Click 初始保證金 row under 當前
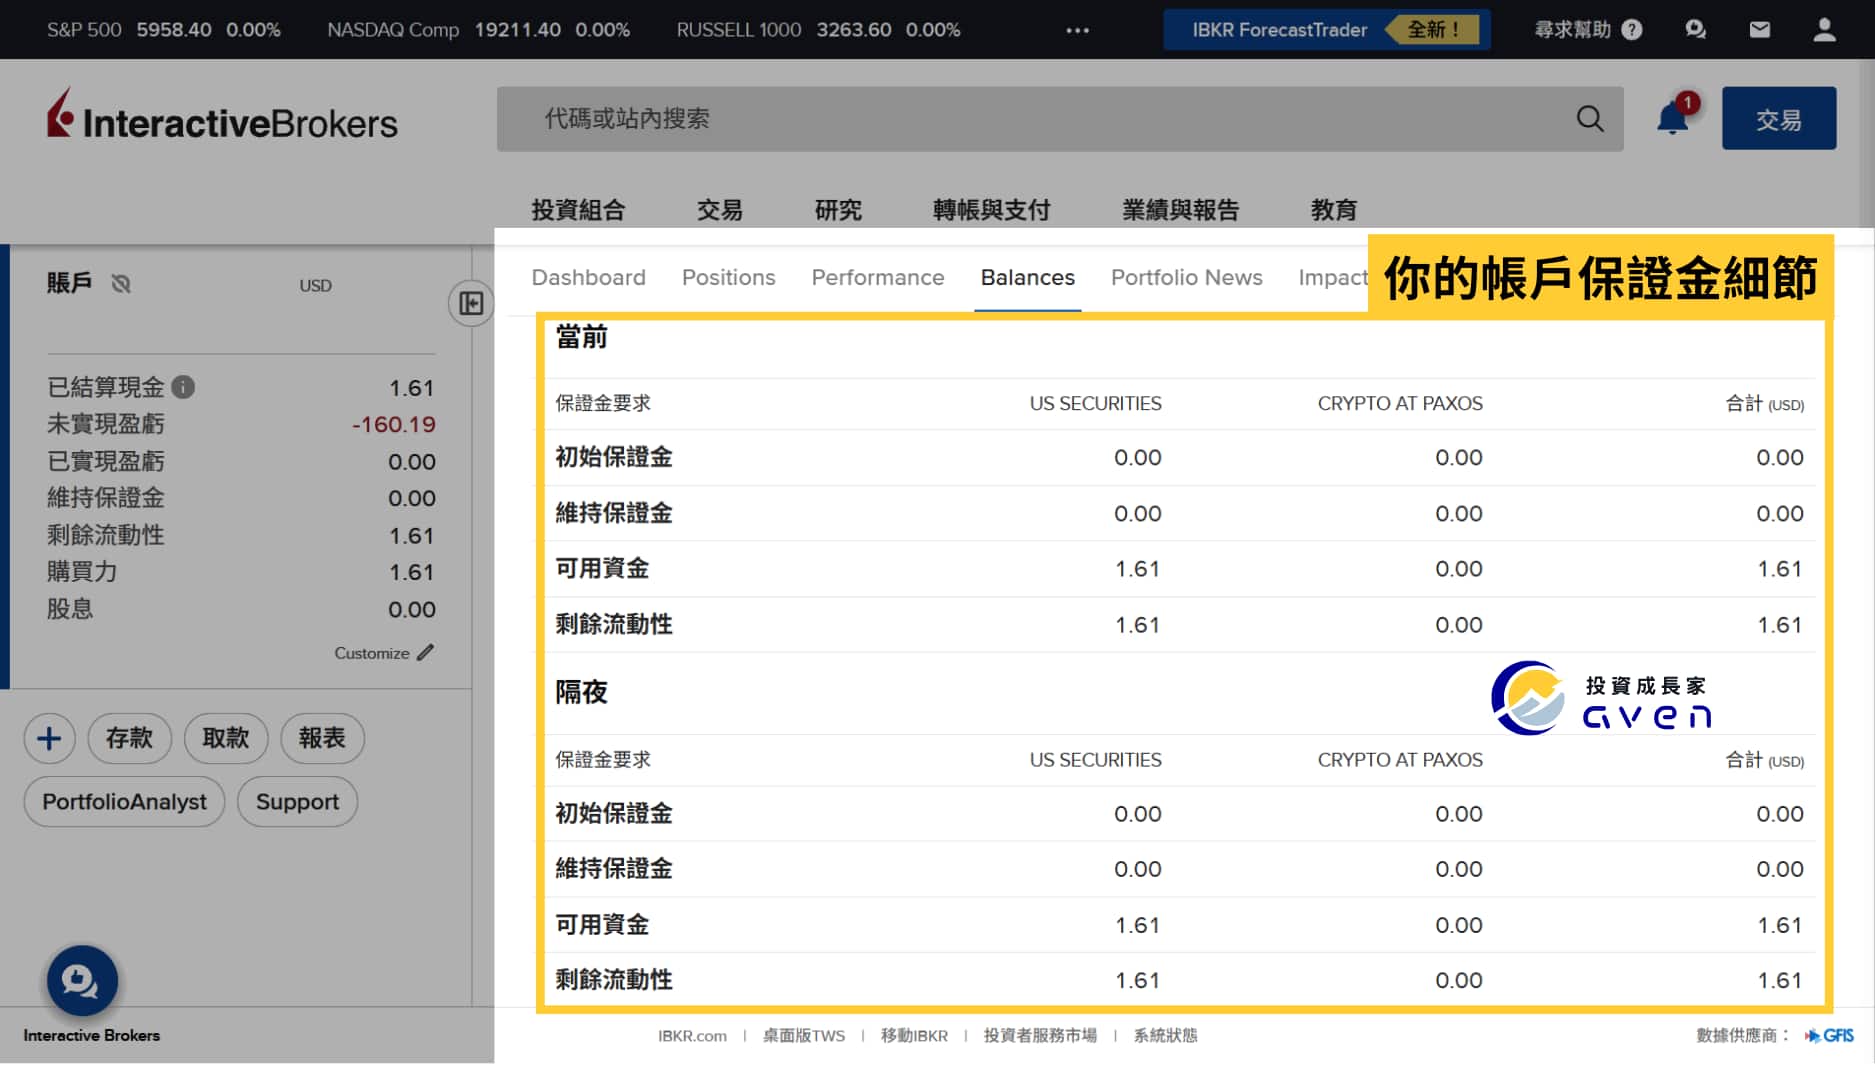 click(1180, 457)
